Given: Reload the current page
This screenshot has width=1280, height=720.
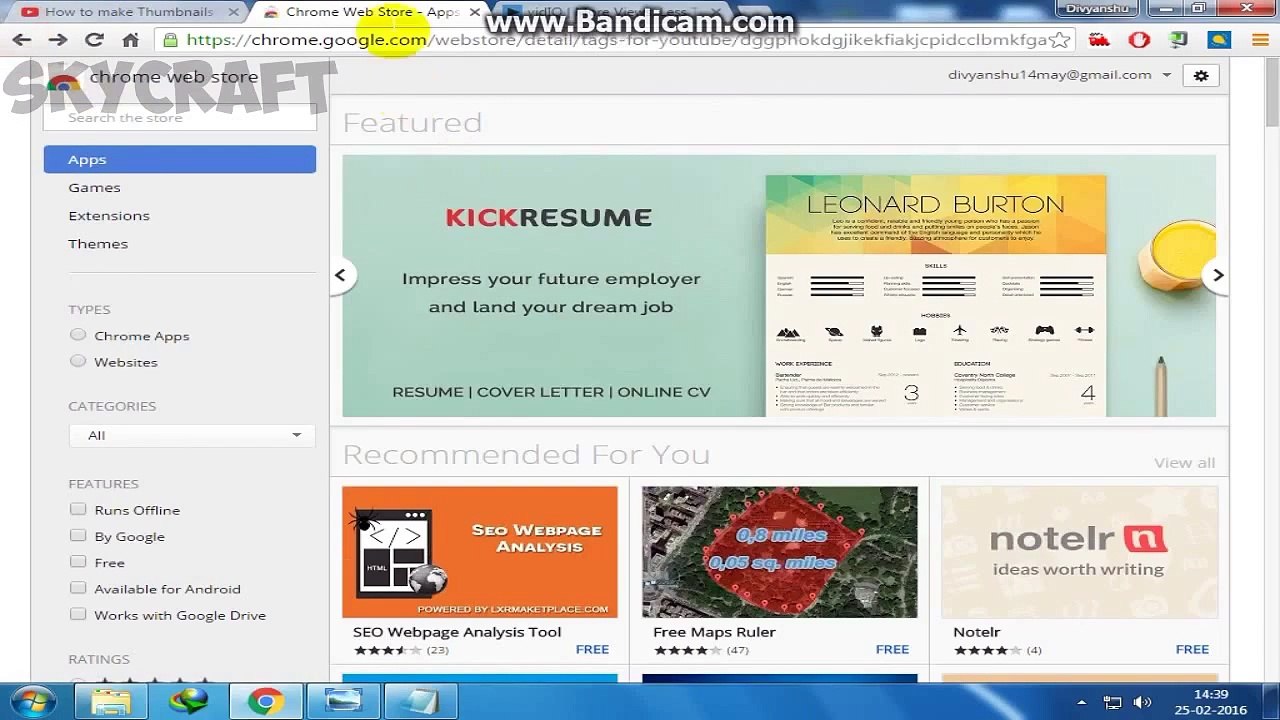Looking at the screenshot, I should click(x=94, y=40).
